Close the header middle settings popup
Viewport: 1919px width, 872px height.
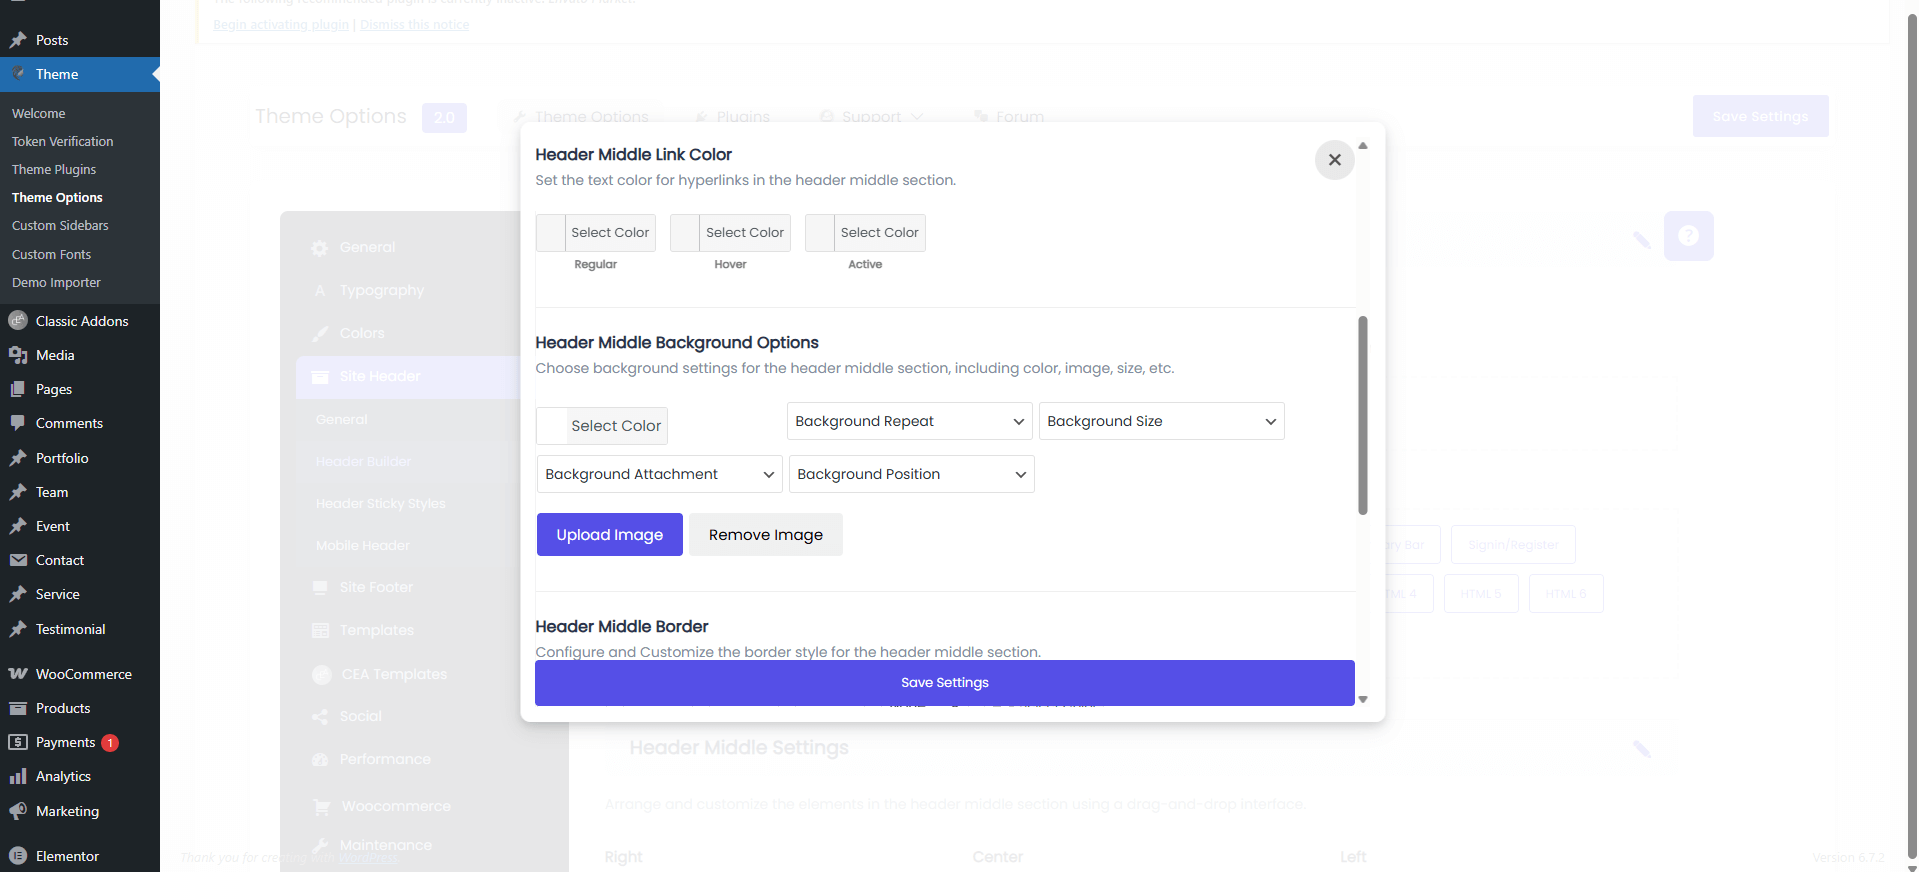point(1334,160)
